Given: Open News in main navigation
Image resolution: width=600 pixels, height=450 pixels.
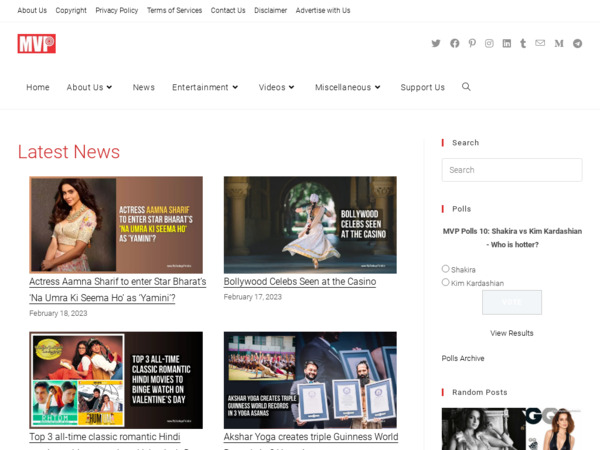Looking at the screenshot, I should pyautogui.click(x=143, y=87).
